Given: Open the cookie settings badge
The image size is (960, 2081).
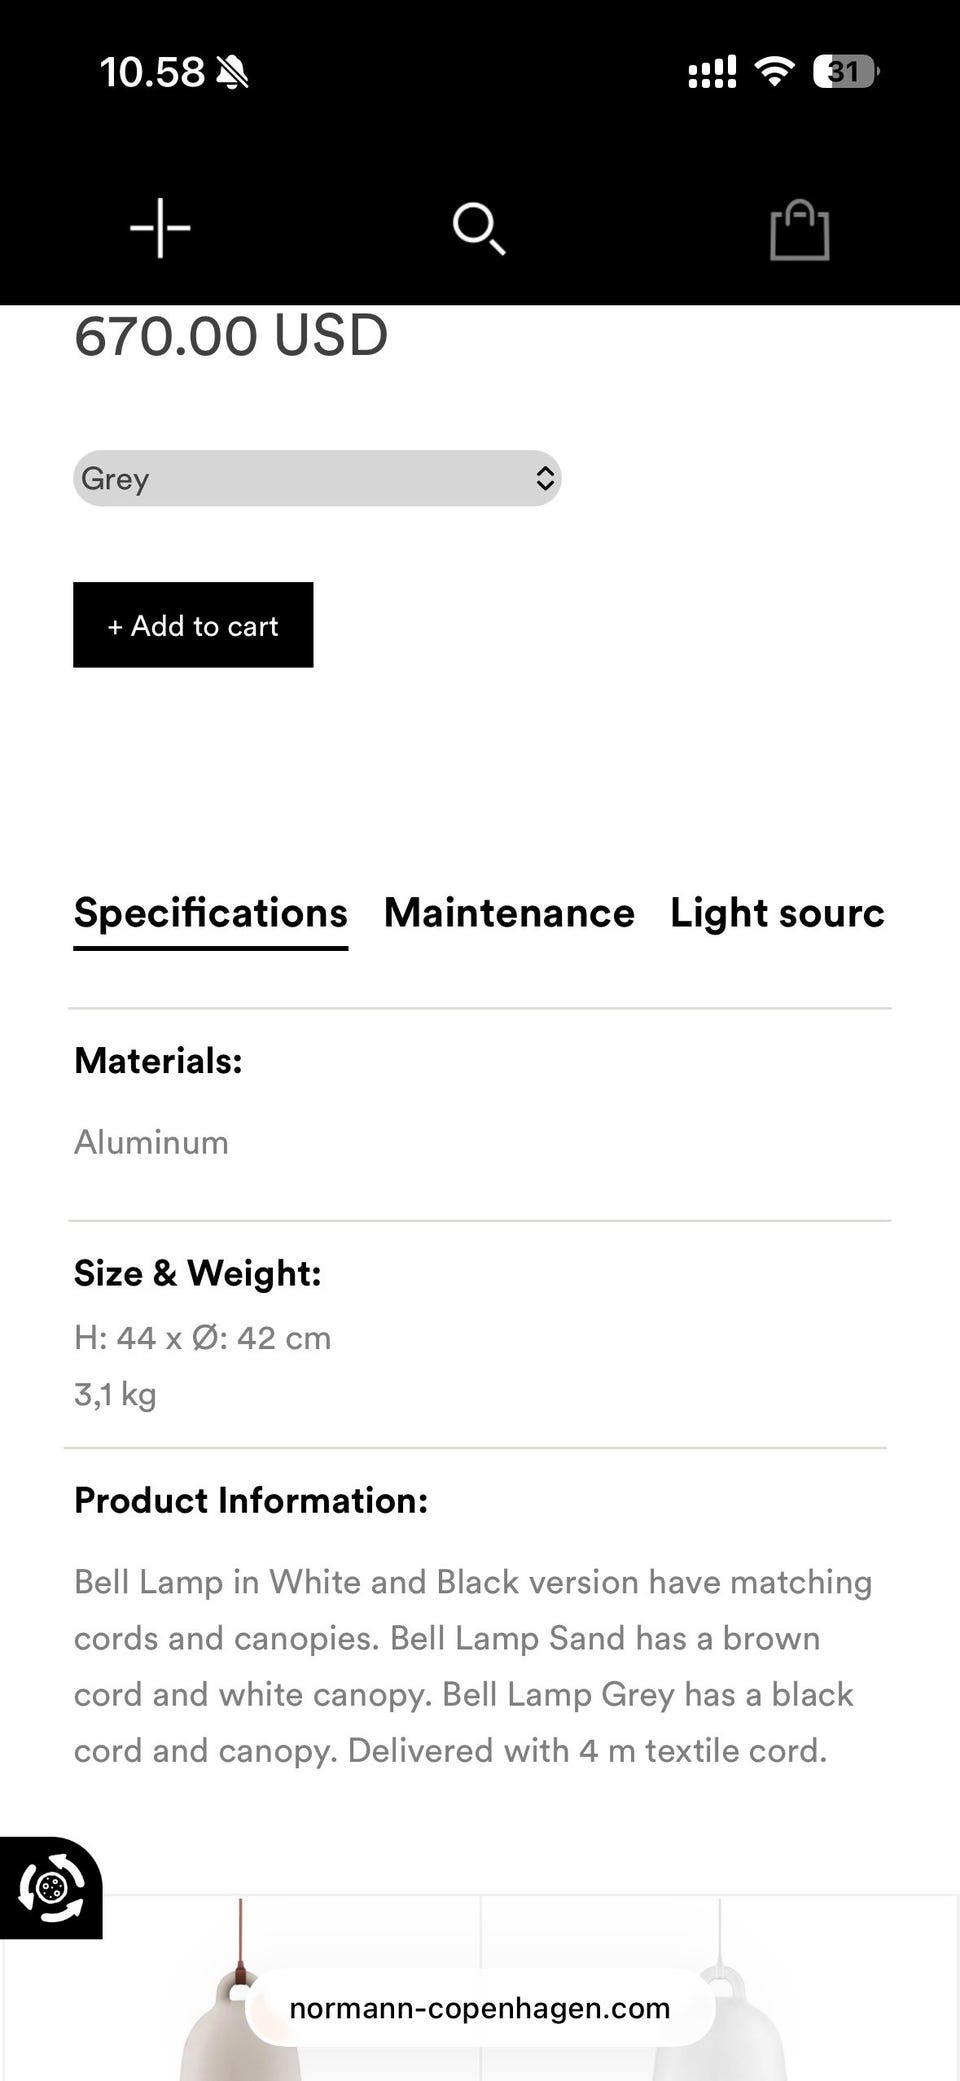Looking at the screenshot, I should pyautogui.click(x=51, y=1888).
